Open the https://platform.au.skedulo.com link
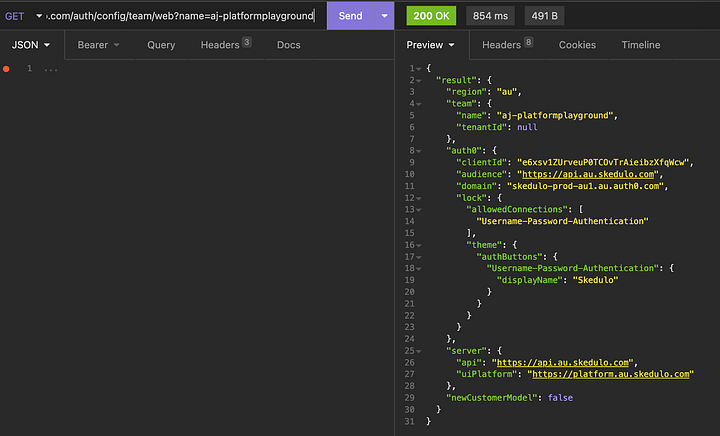 coord(611,374)
